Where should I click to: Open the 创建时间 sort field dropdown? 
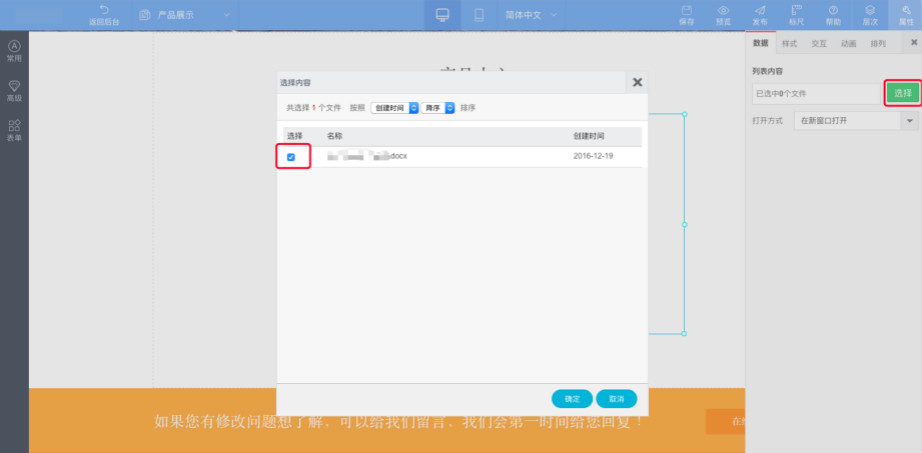pos(394,107)
